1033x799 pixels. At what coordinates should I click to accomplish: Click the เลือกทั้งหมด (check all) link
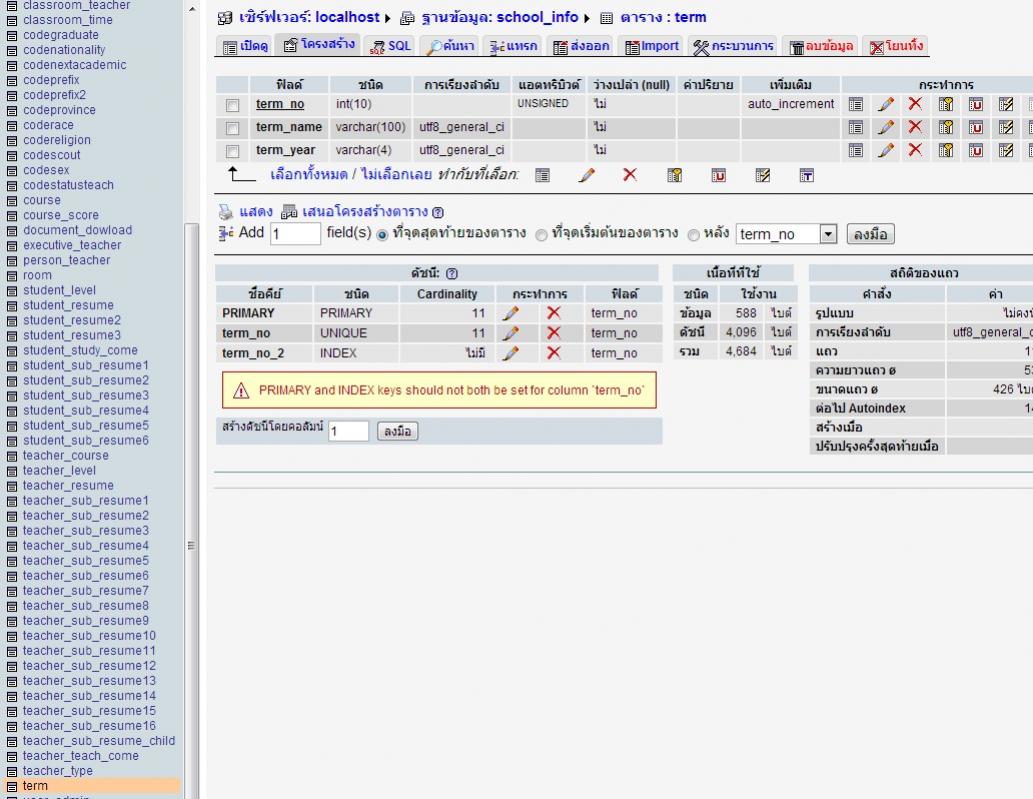[x=309, y=175]
